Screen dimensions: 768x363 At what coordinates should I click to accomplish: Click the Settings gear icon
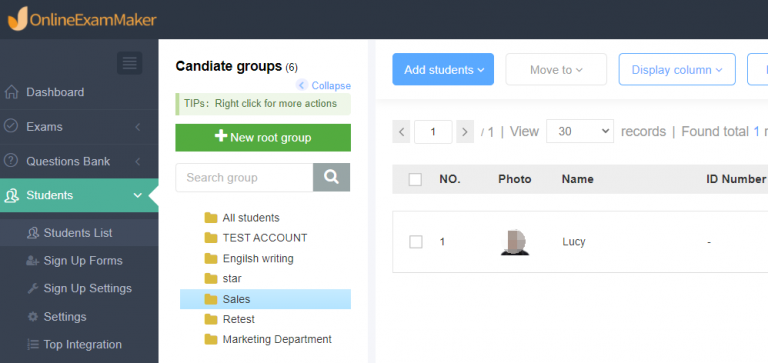point(33,316)
